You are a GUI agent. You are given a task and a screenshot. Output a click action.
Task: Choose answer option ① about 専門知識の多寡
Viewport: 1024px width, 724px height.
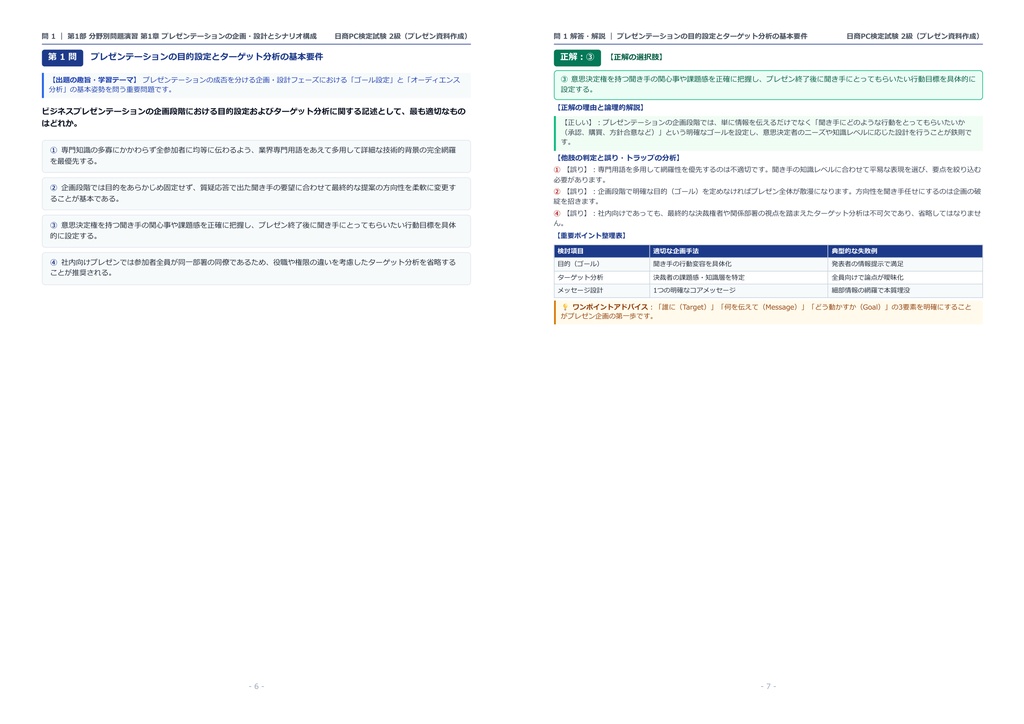[x=257, y=156]
